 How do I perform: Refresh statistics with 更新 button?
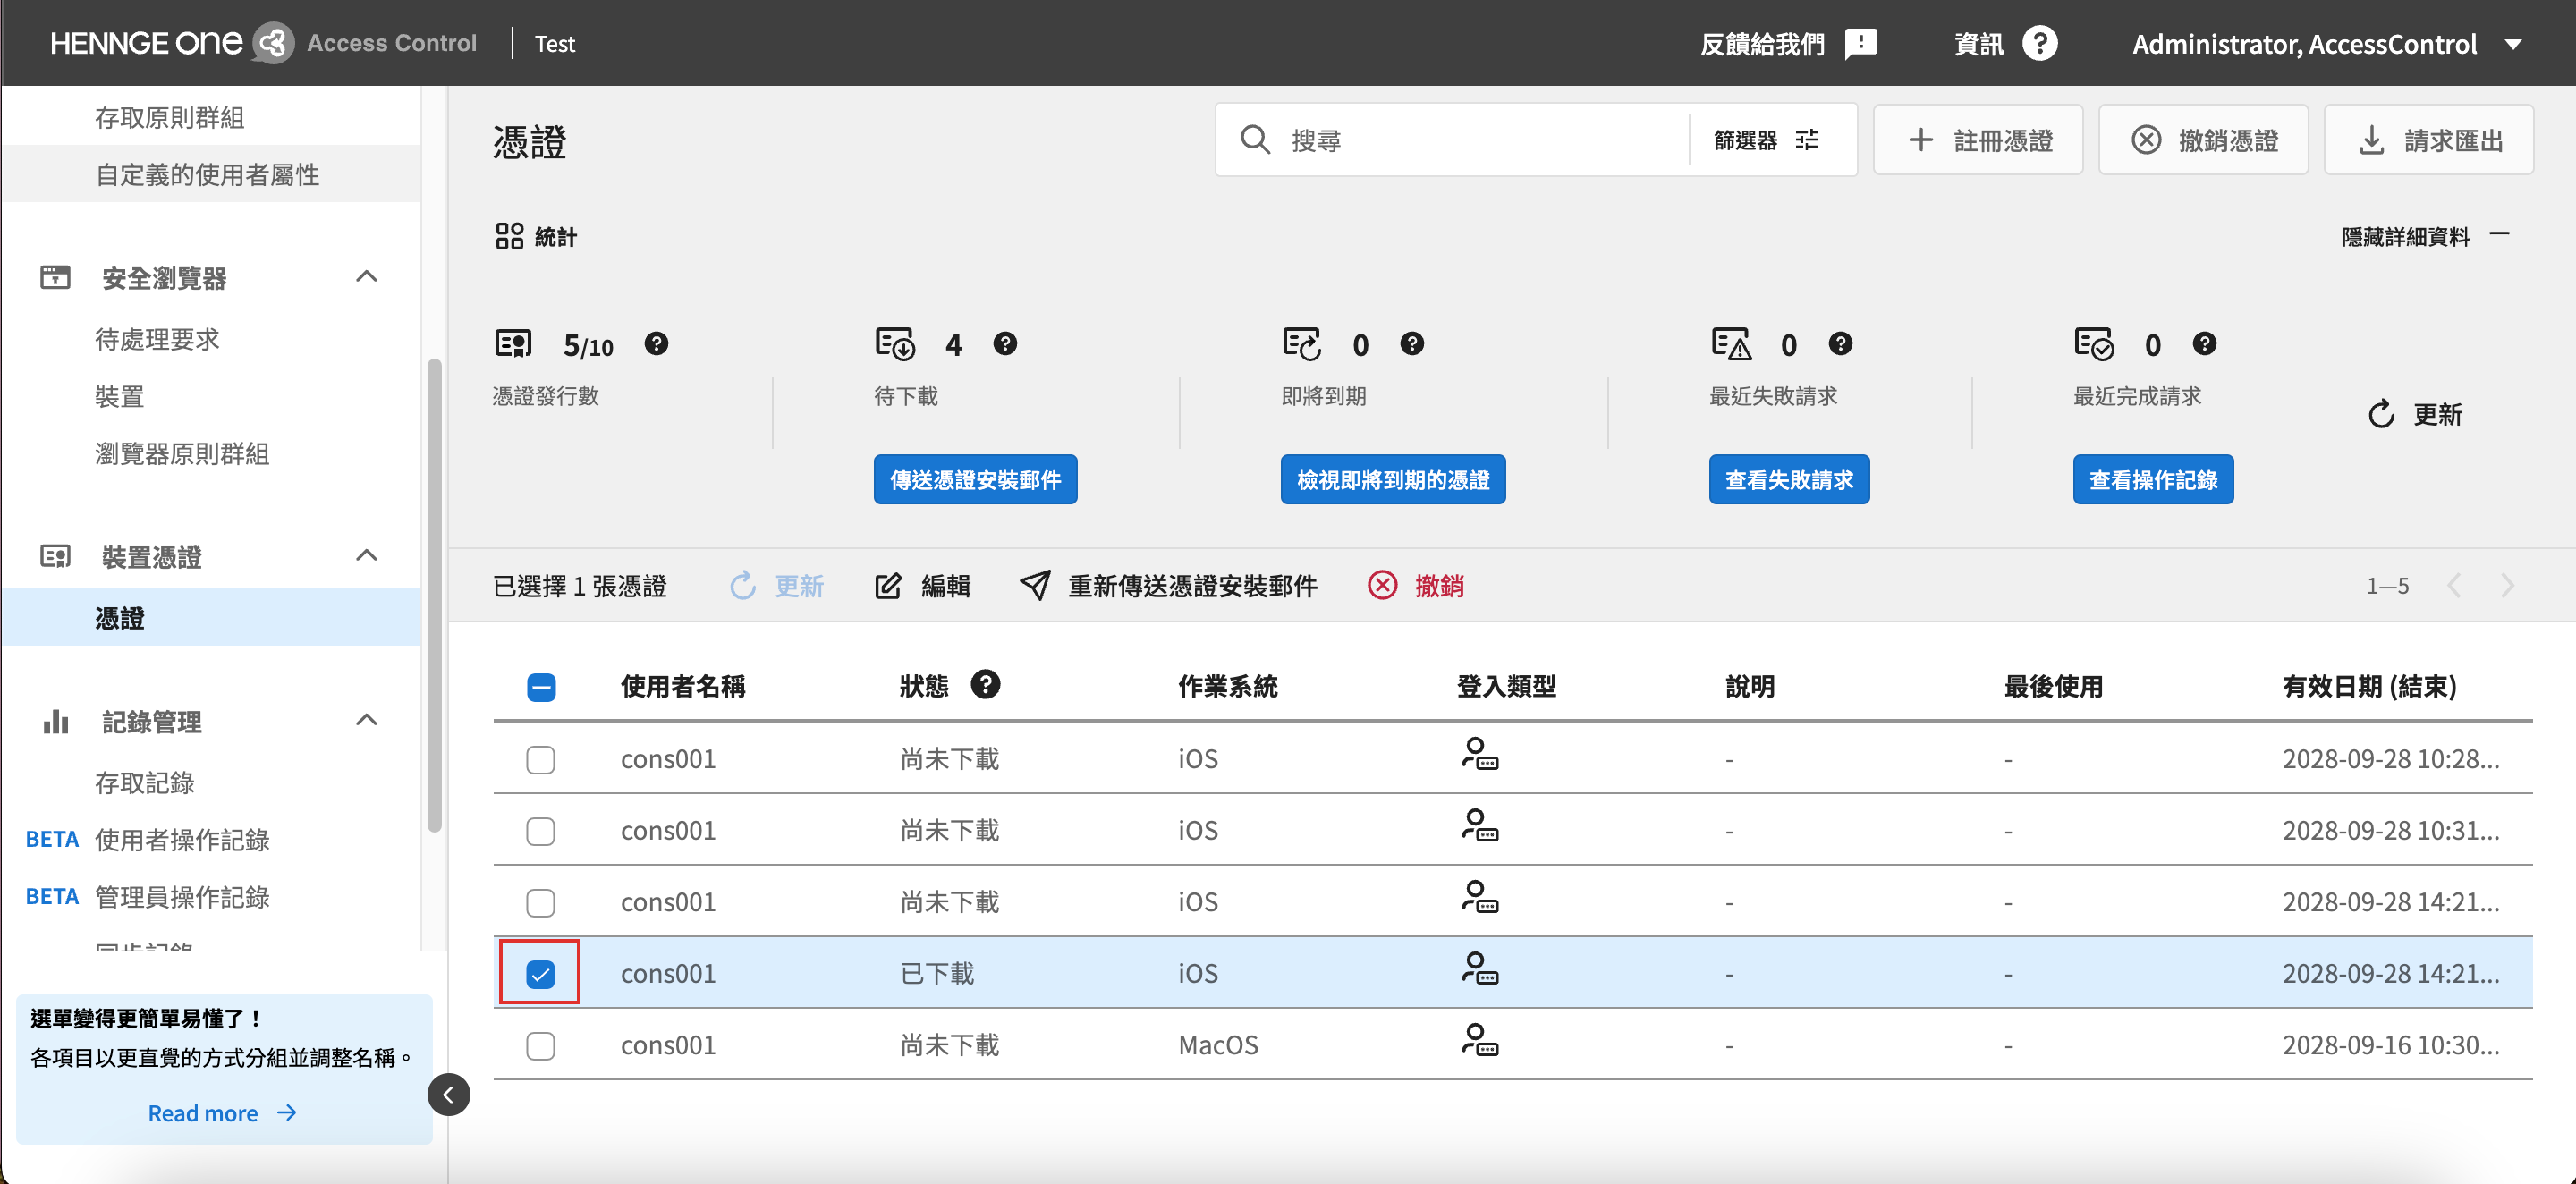tap(2415, 414)
